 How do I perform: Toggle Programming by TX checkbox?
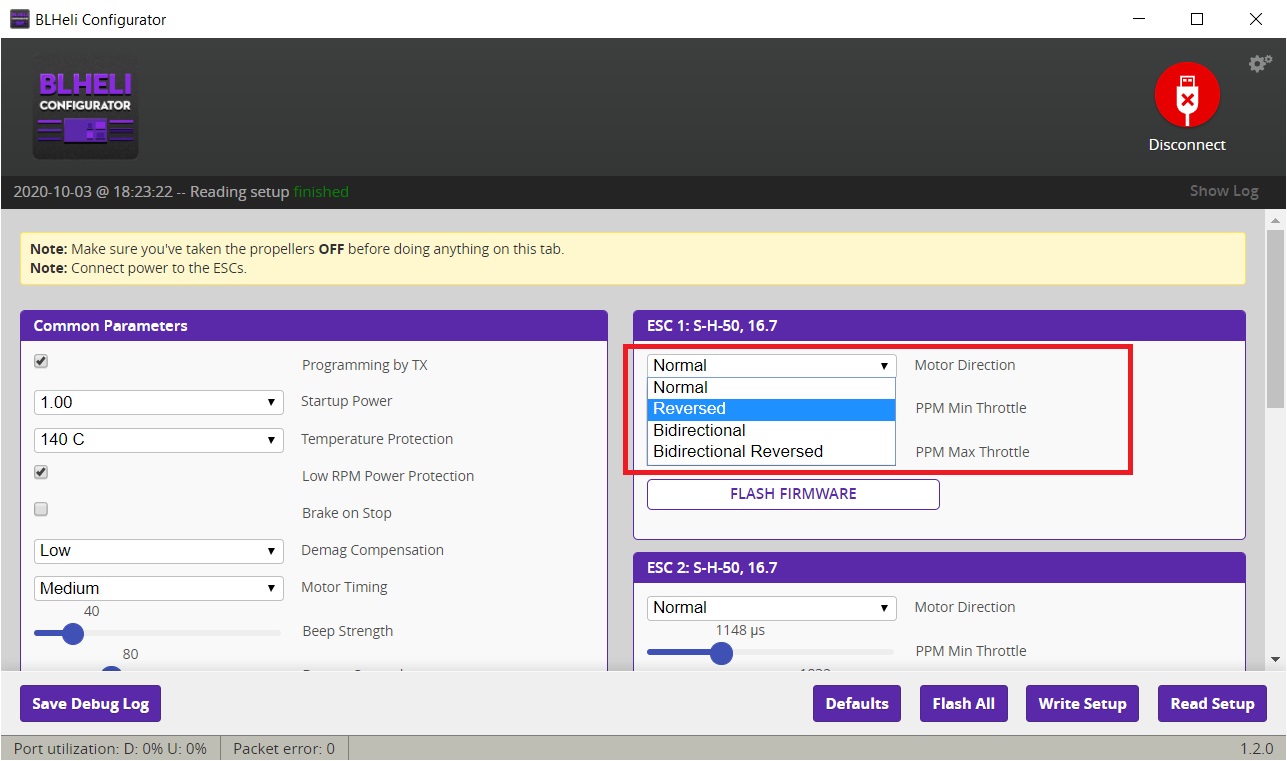(x=41, y=361)
